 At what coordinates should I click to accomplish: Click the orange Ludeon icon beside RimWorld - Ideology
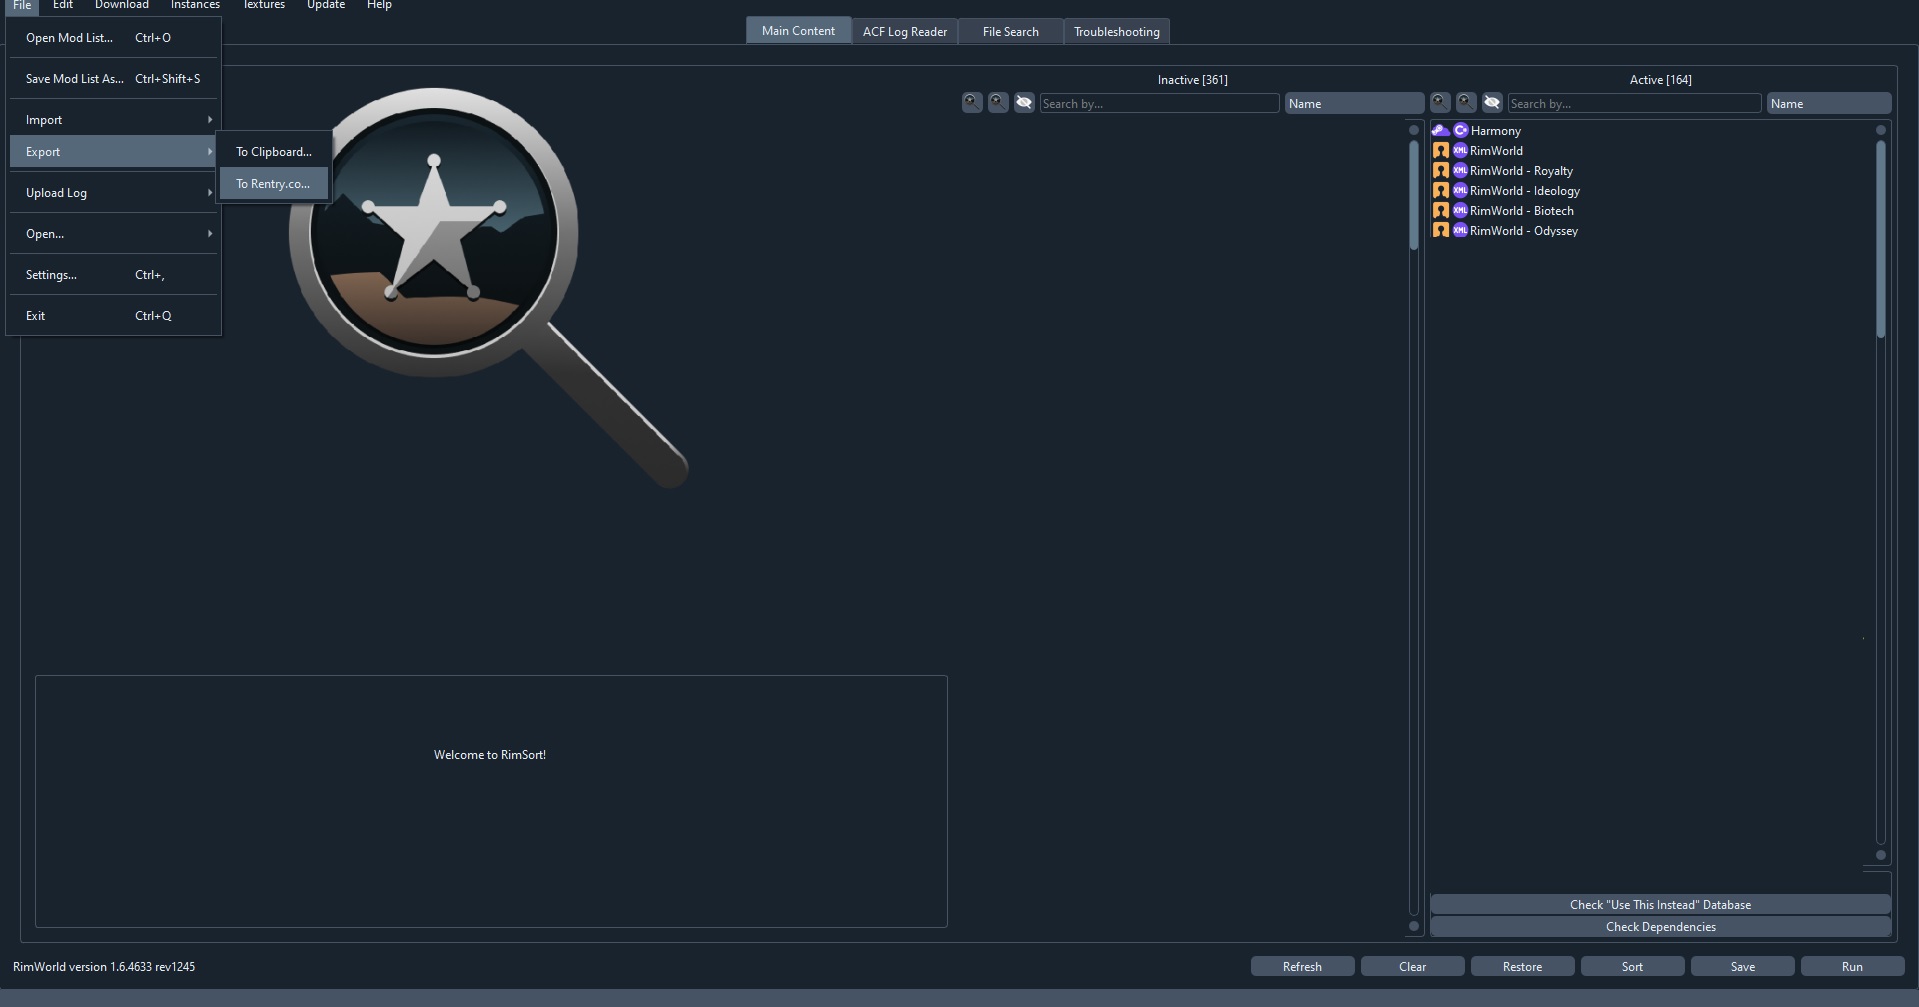1441,191
